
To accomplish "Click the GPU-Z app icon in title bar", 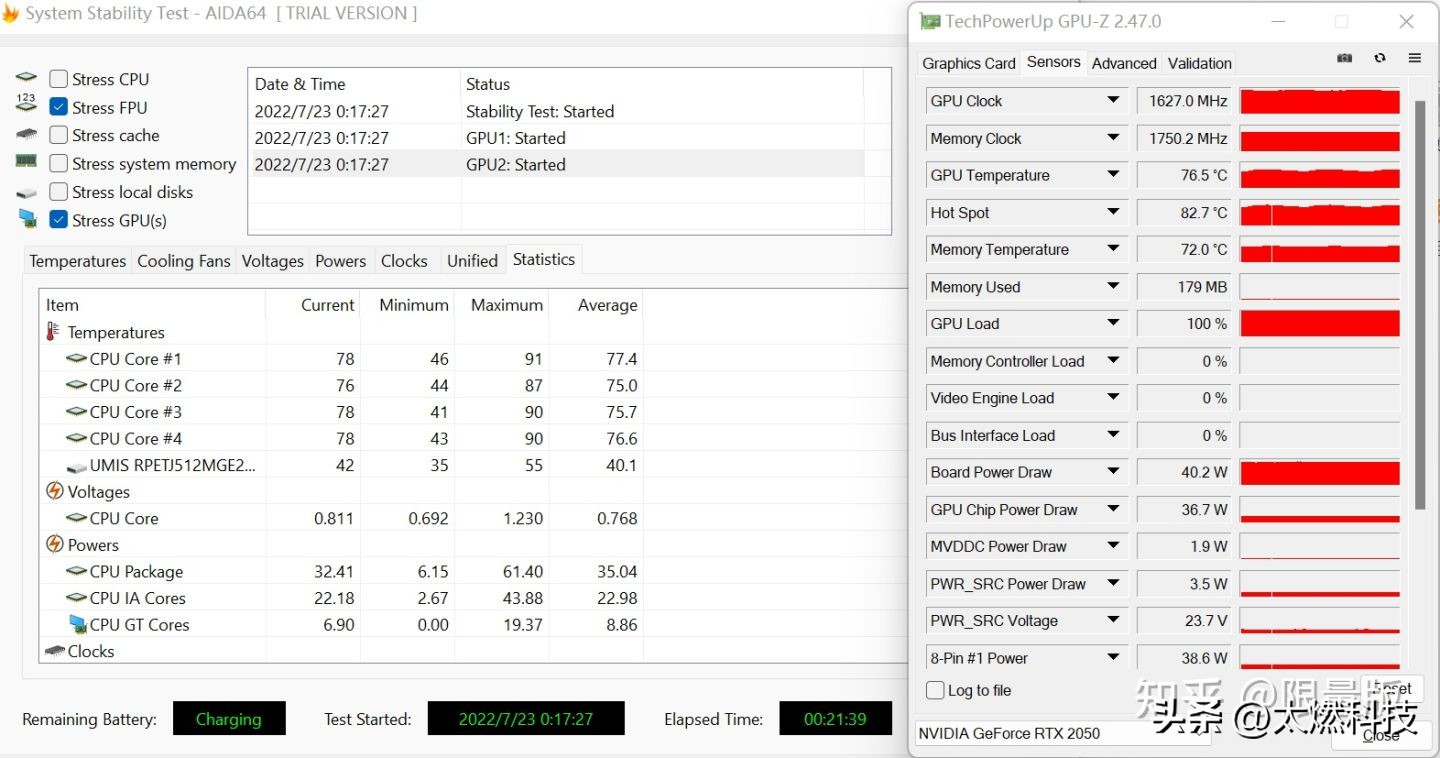I will [x=929, y=21].
